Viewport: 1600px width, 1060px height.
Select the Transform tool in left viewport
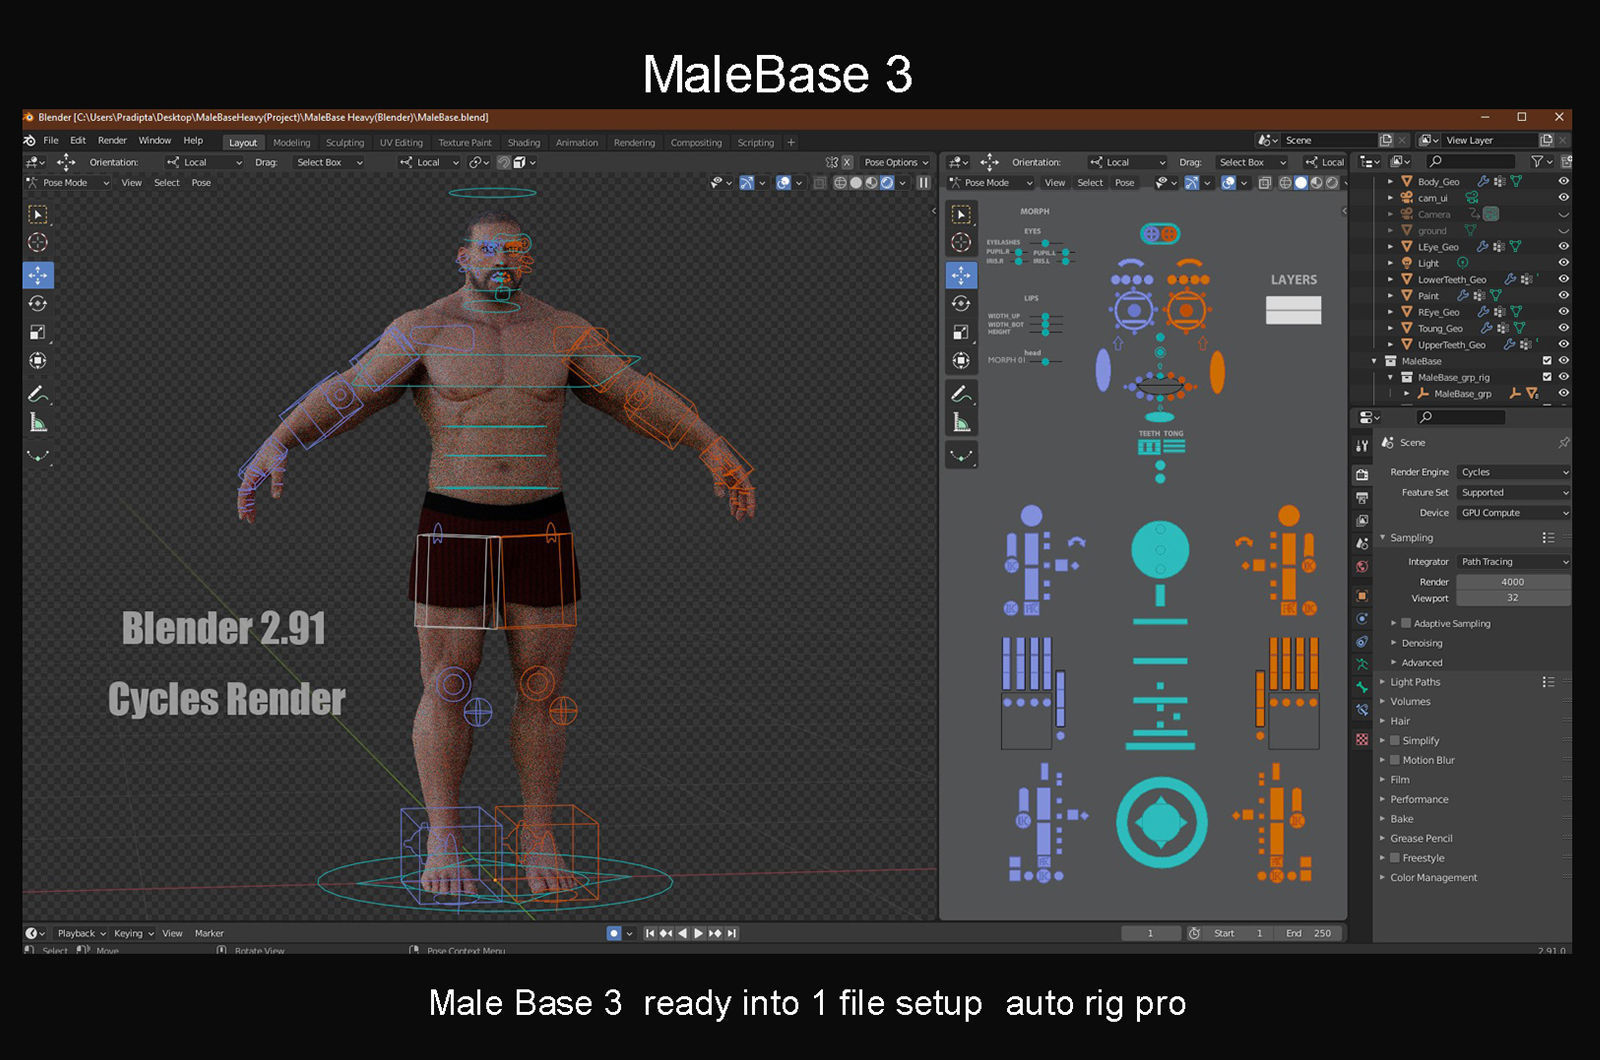pos(38,361)
